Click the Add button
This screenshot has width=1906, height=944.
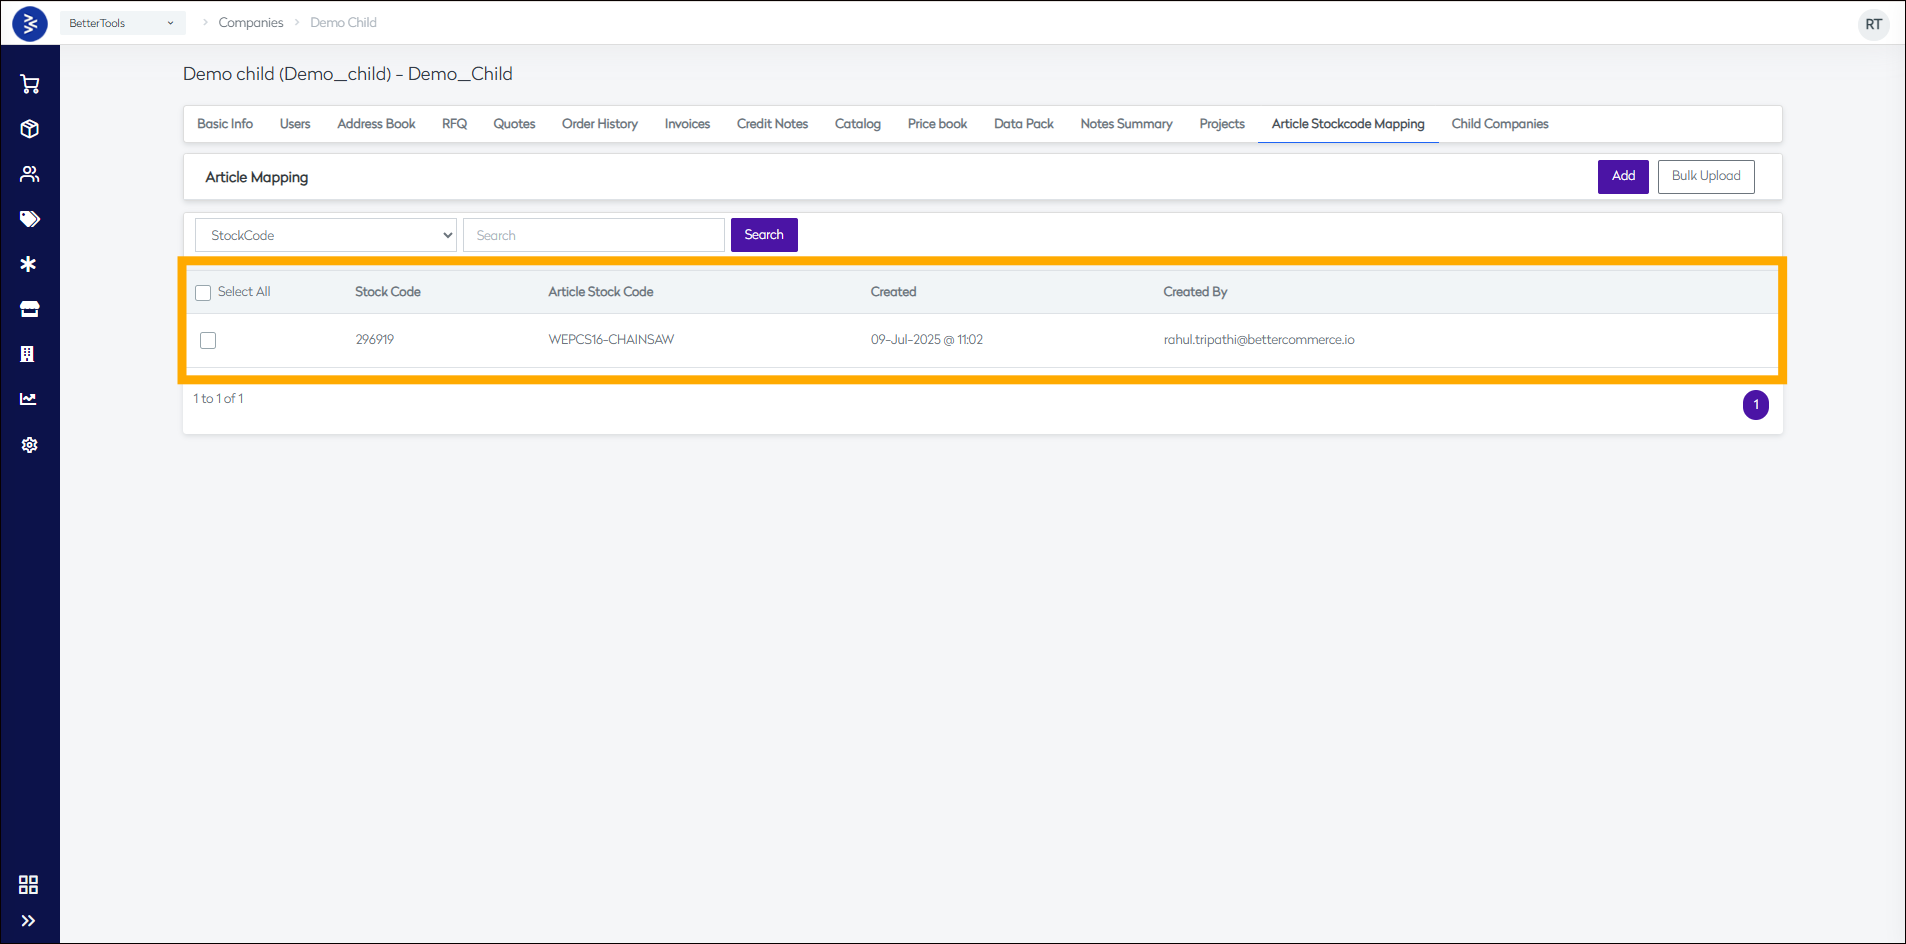click(x=1622, y=176)
